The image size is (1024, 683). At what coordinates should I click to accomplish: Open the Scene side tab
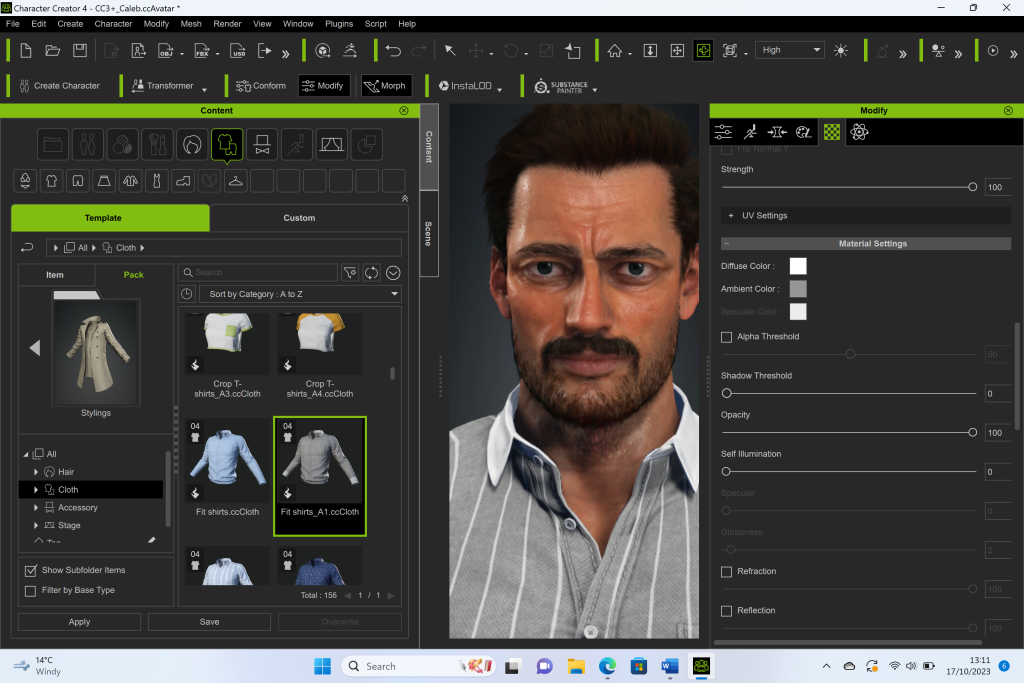point(428,234)
